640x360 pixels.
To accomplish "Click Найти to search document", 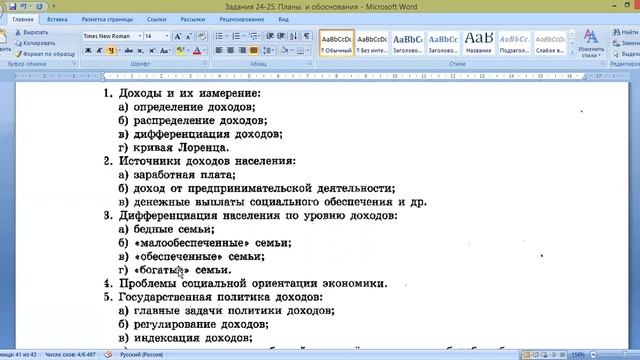I will click(x=626, y=32).
